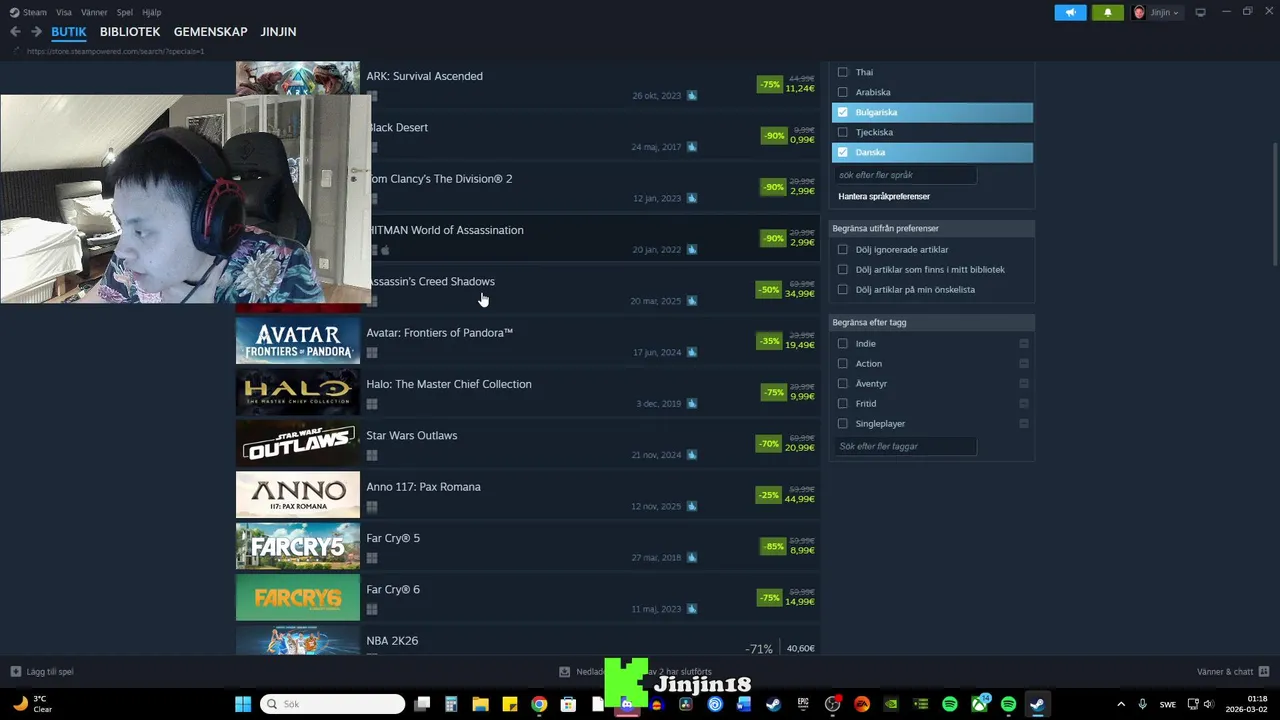Switch to the BUTIK tab
1280x720 pixels.
[x=69, y=32]
